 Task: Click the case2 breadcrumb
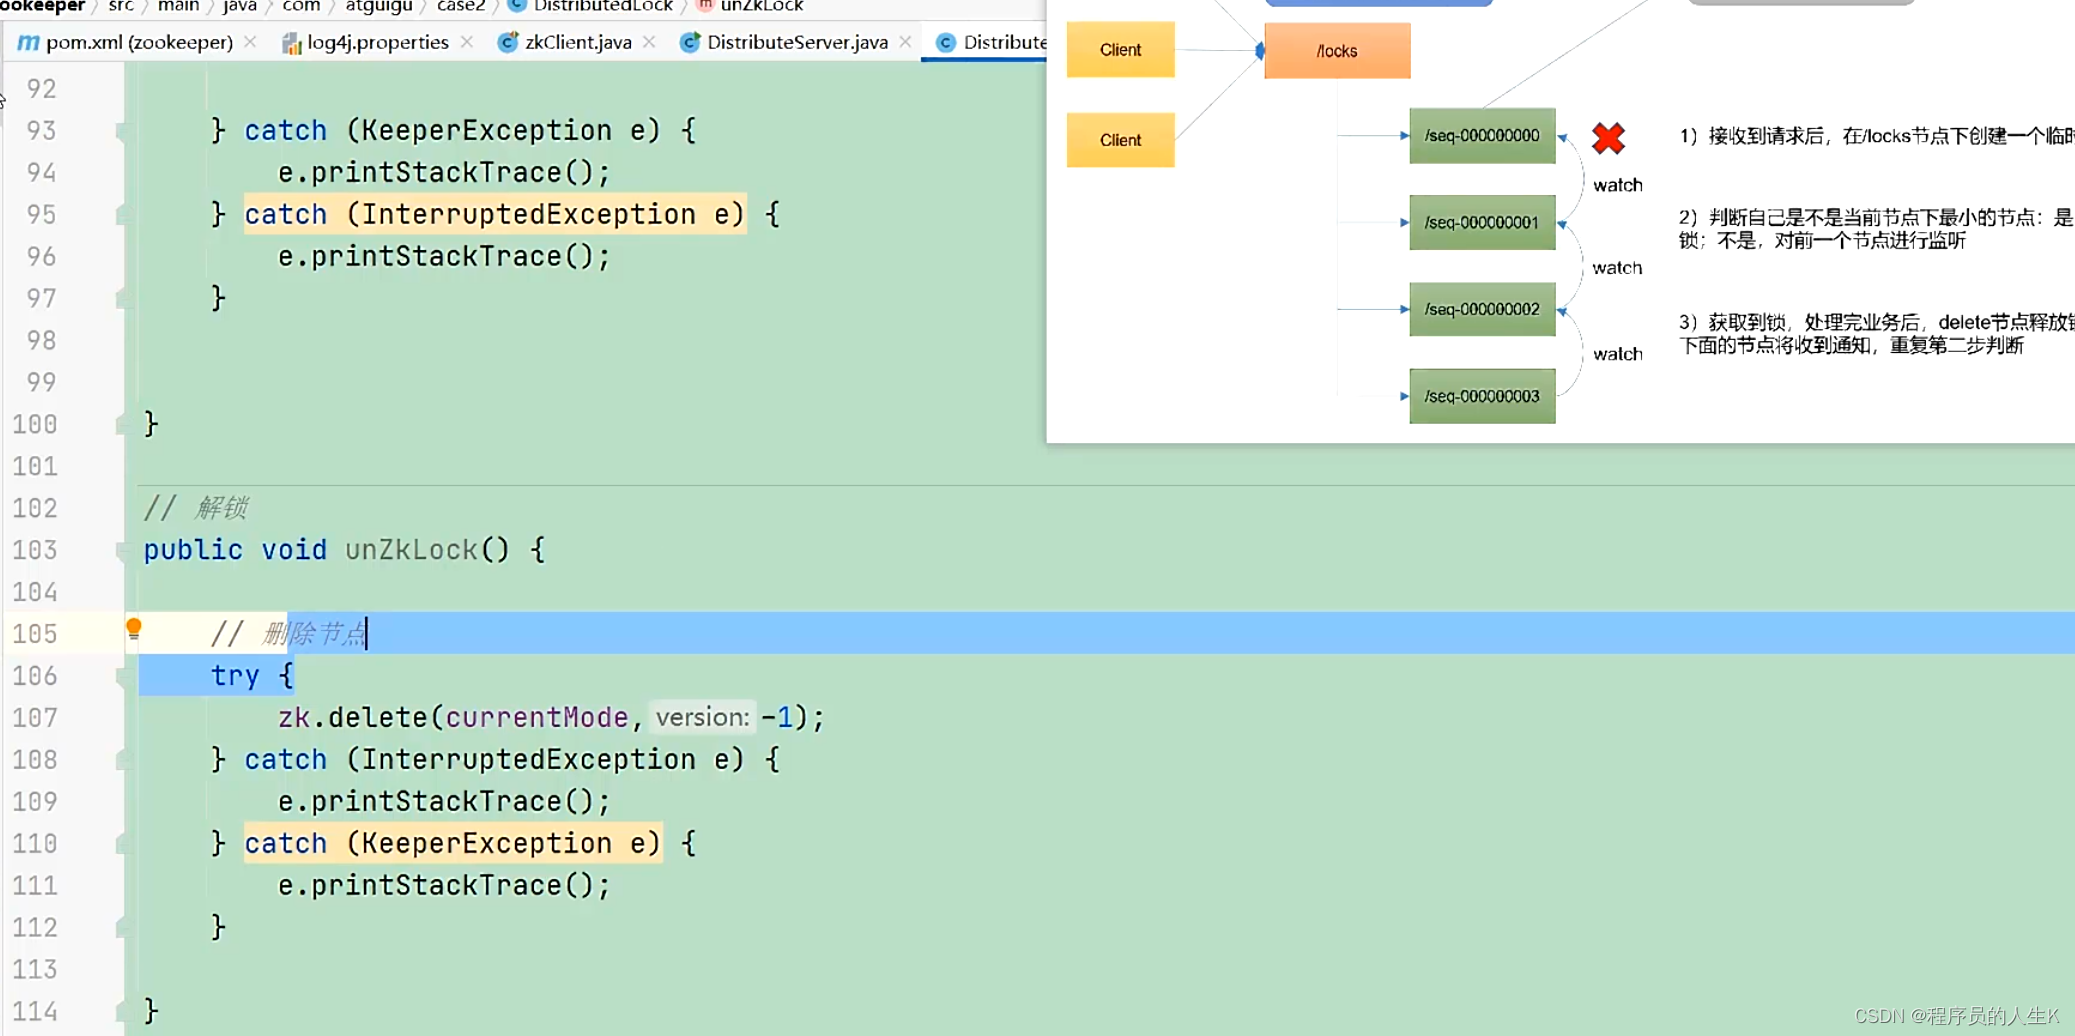[461, 6]
